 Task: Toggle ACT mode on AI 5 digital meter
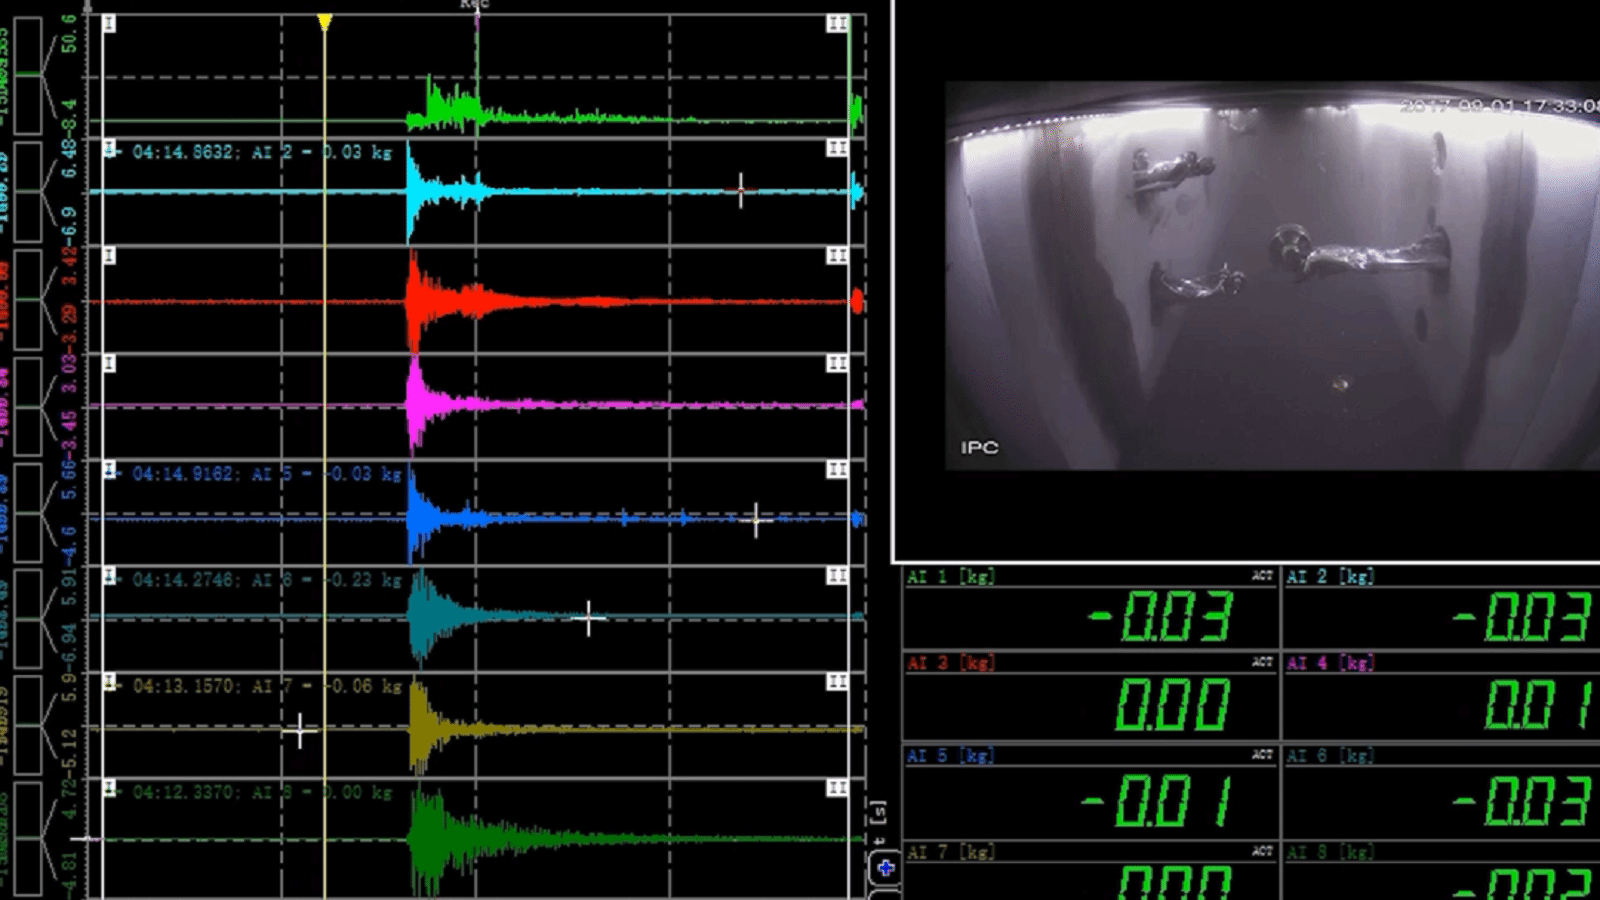click(1262, 755)
